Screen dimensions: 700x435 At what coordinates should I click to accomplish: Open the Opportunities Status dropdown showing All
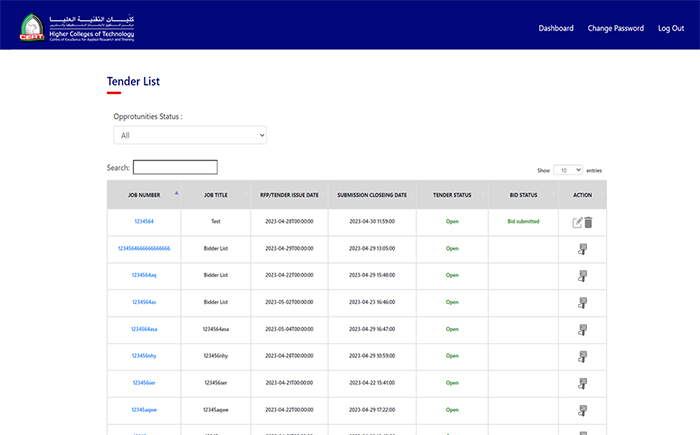190,135
